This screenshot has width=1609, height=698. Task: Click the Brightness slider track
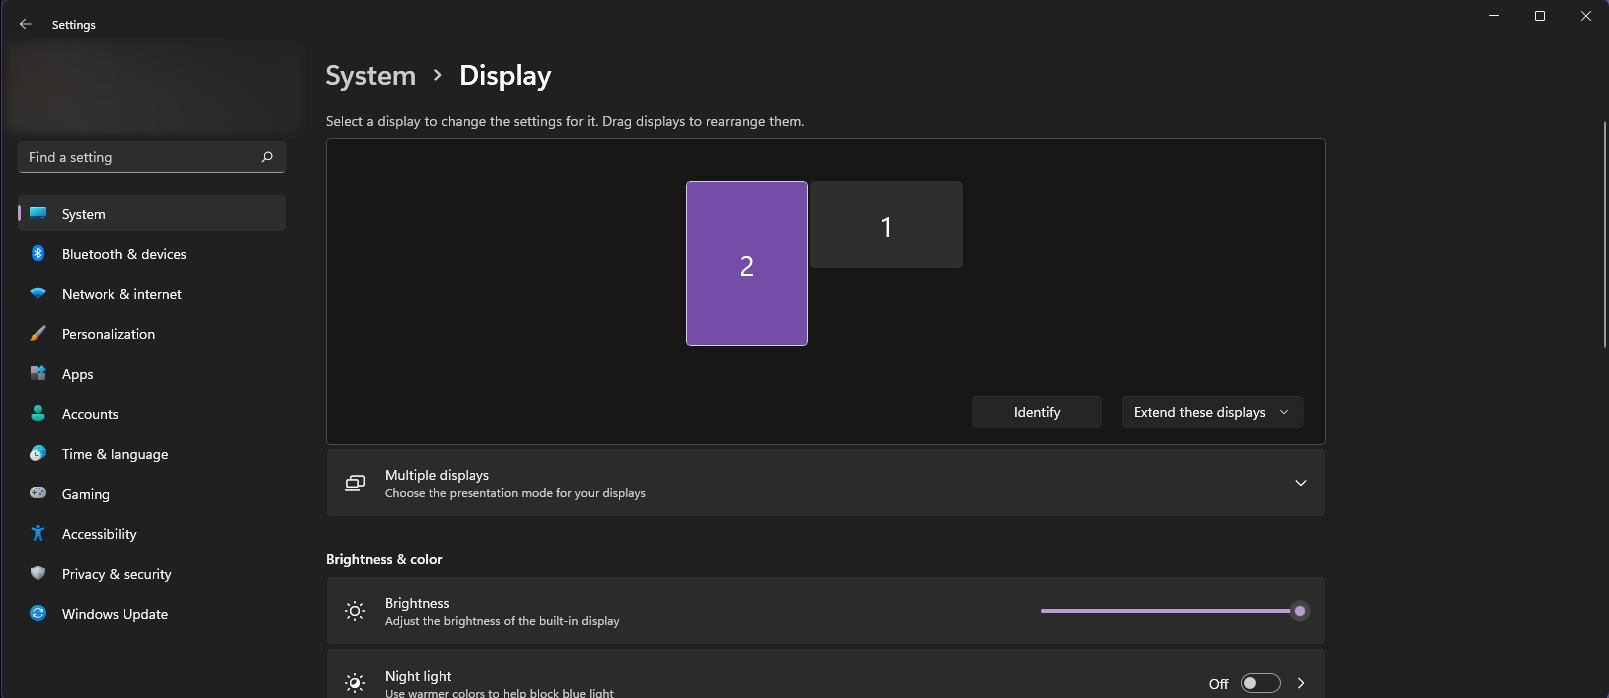[1165, 611]
